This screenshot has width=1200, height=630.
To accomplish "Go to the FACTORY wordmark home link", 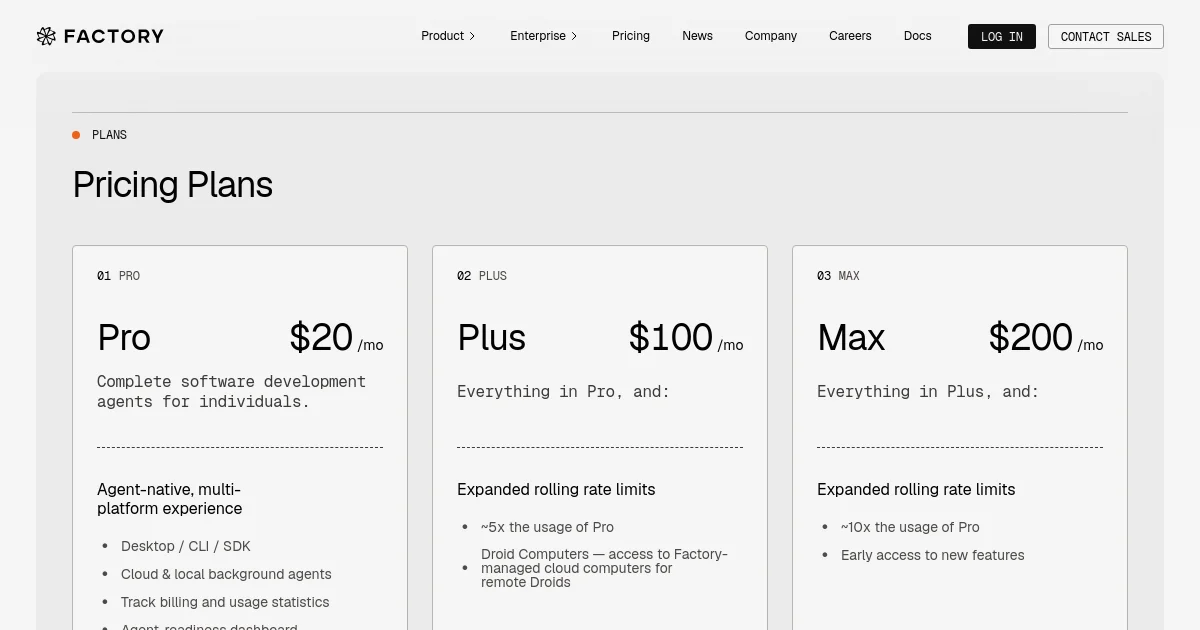I will [113, 36].
